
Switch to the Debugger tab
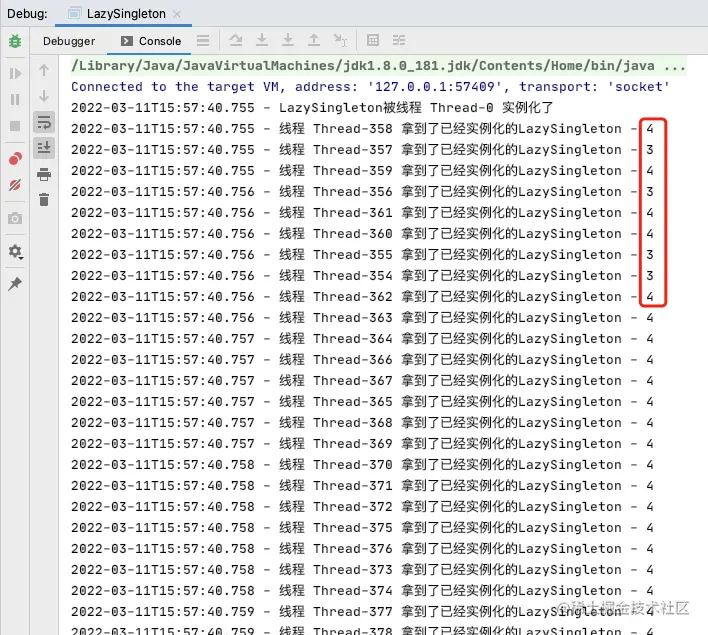[69, 41]
